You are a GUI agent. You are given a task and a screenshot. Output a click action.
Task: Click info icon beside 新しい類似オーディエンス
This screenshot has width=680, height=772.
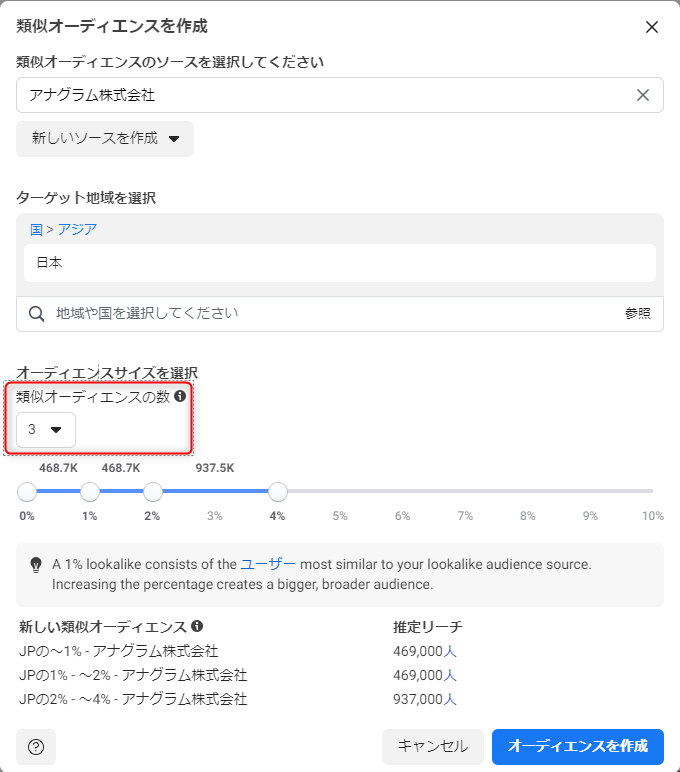197,626
